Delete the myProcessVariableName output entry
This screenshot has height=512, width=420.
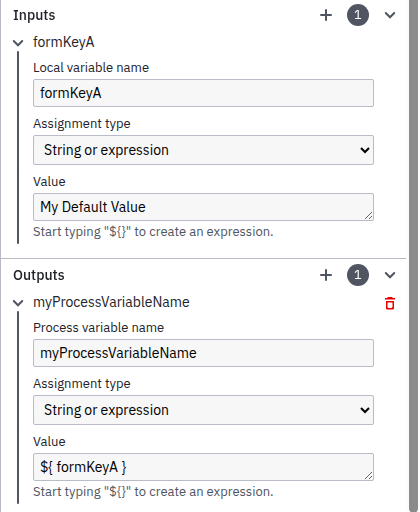(390, 303)
